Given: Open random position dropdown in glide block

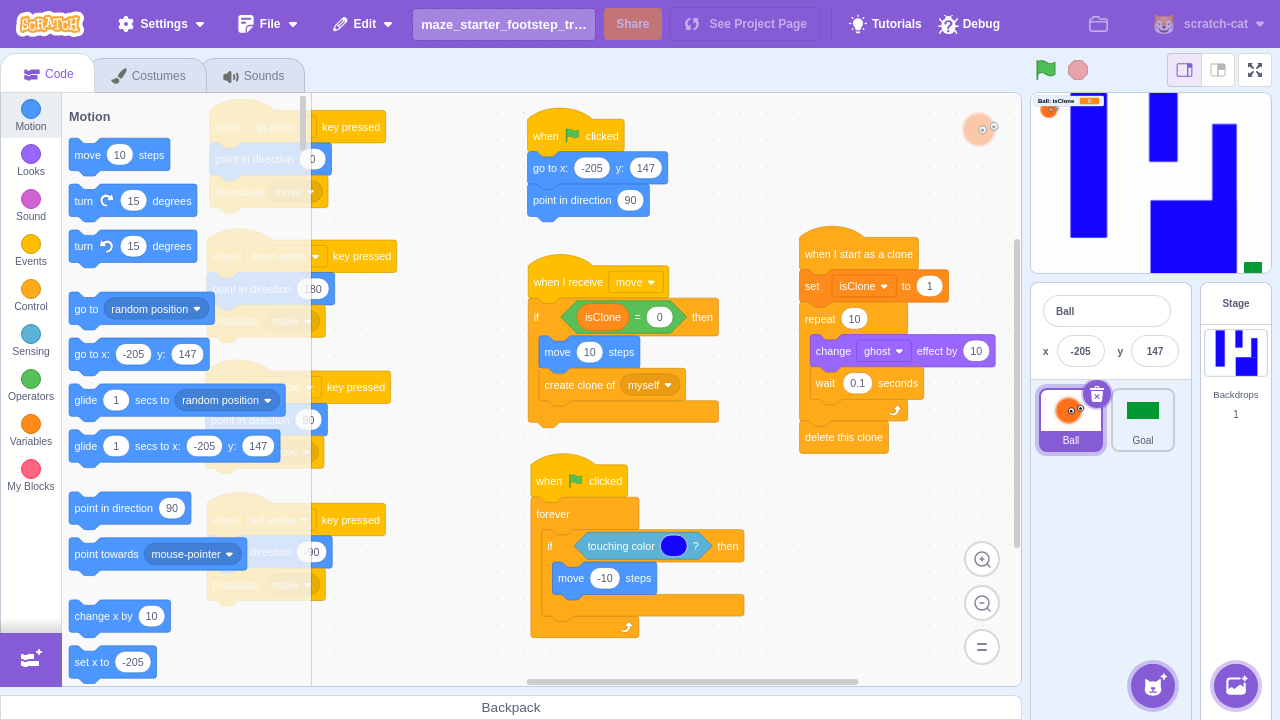Looking at the screenshot, I should (x=227, y=400).
